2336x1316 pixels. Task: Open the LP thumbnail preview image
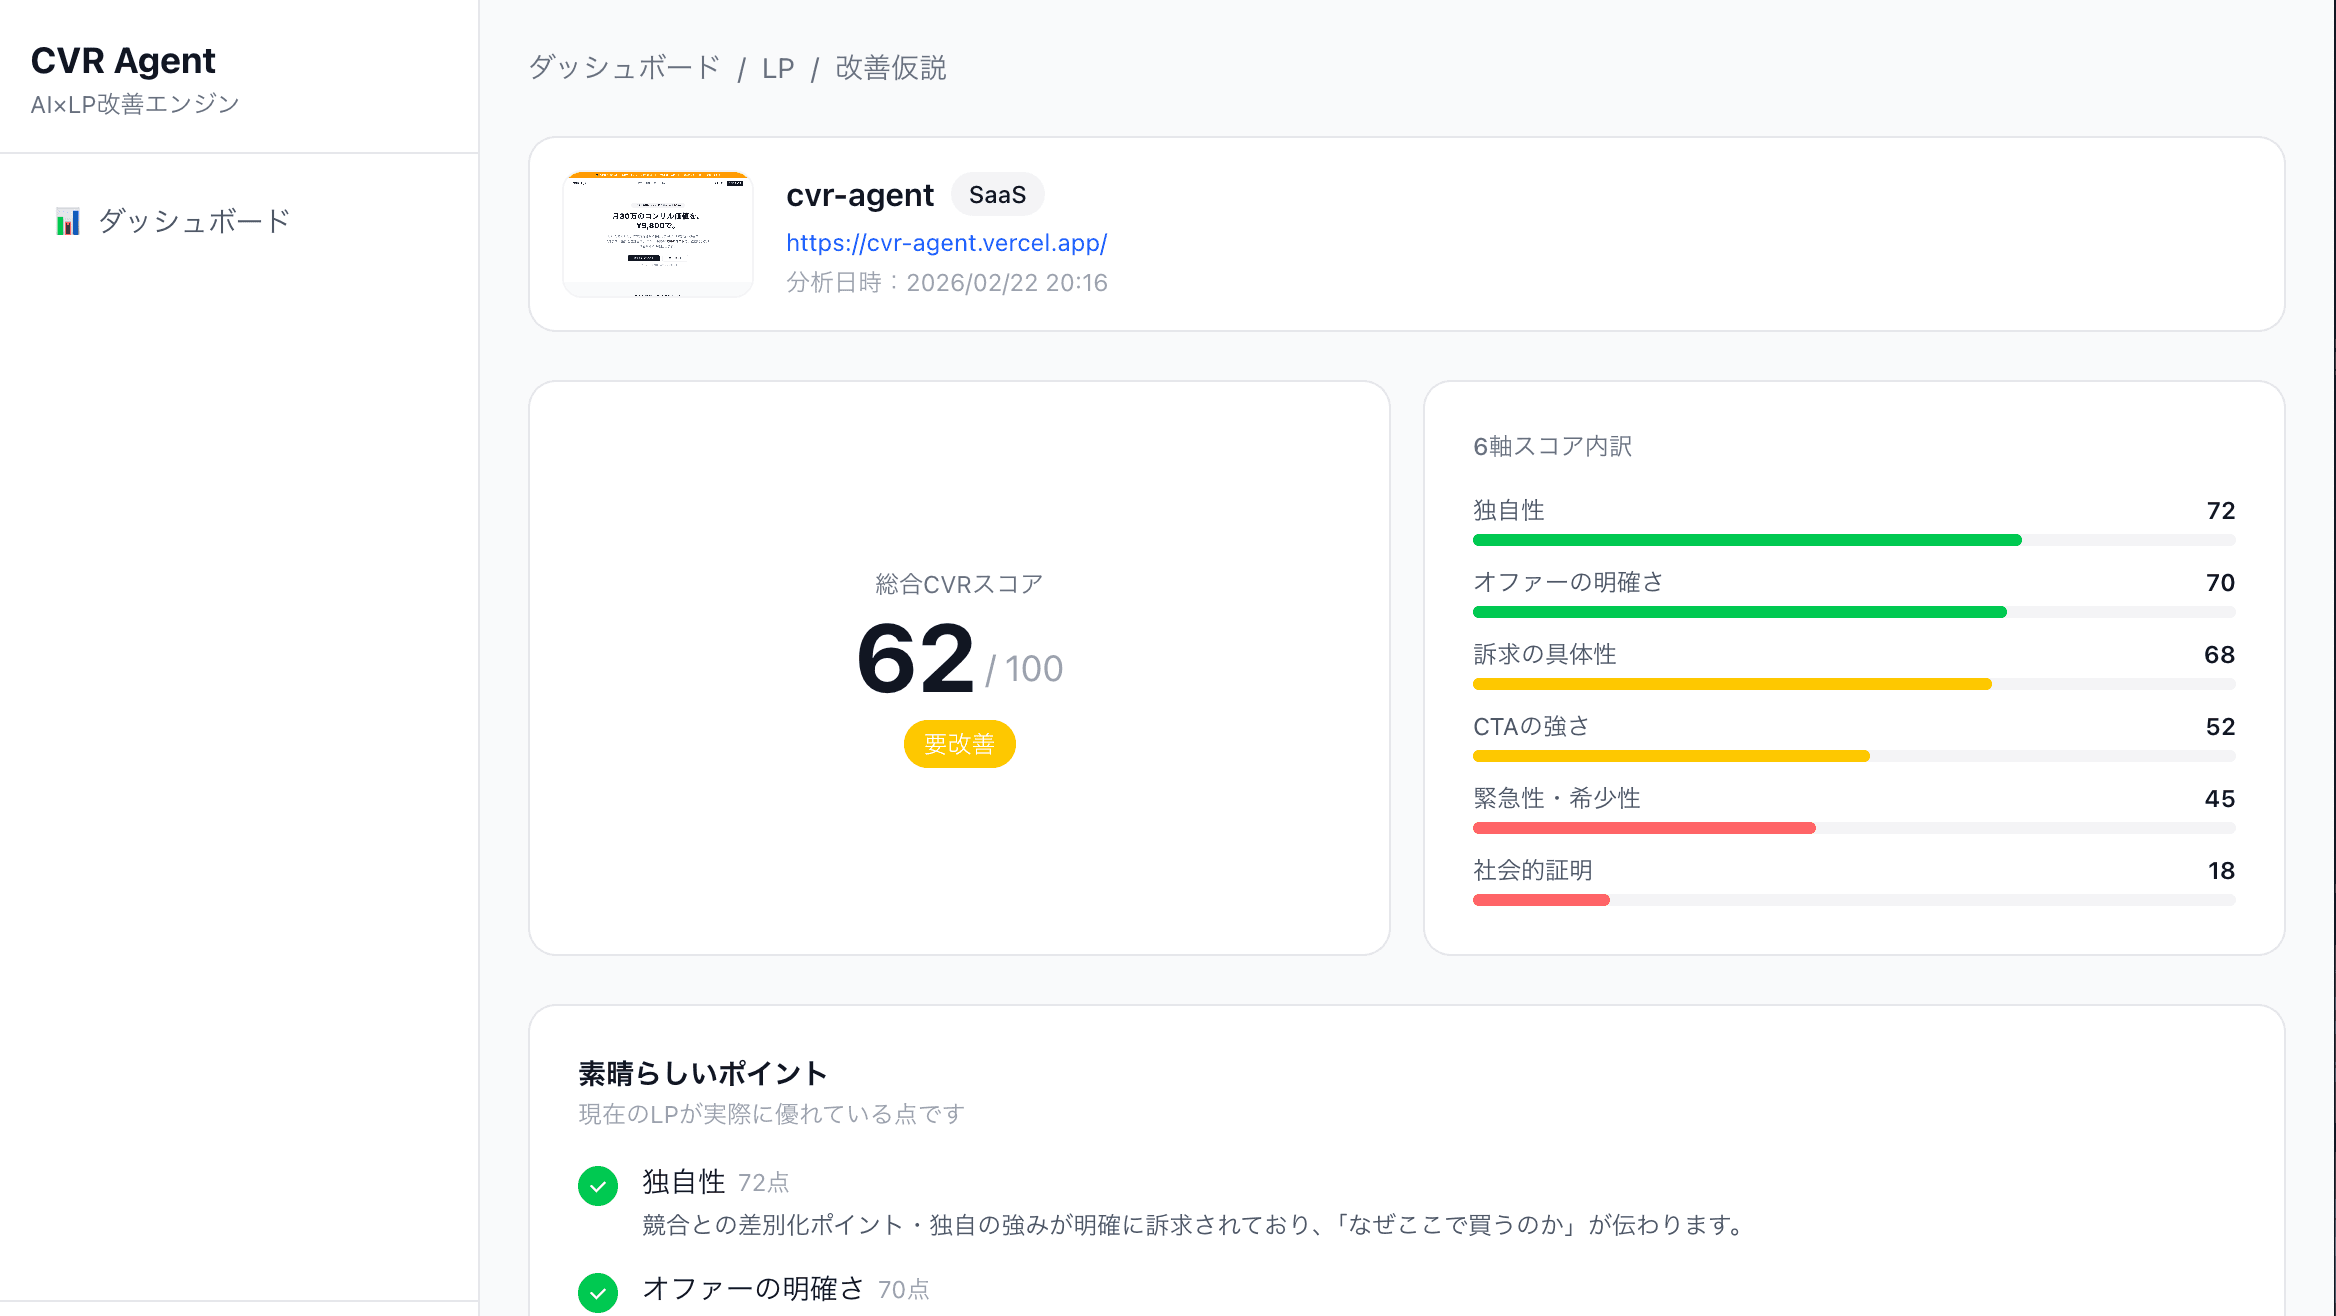click(x=657, y=232)
